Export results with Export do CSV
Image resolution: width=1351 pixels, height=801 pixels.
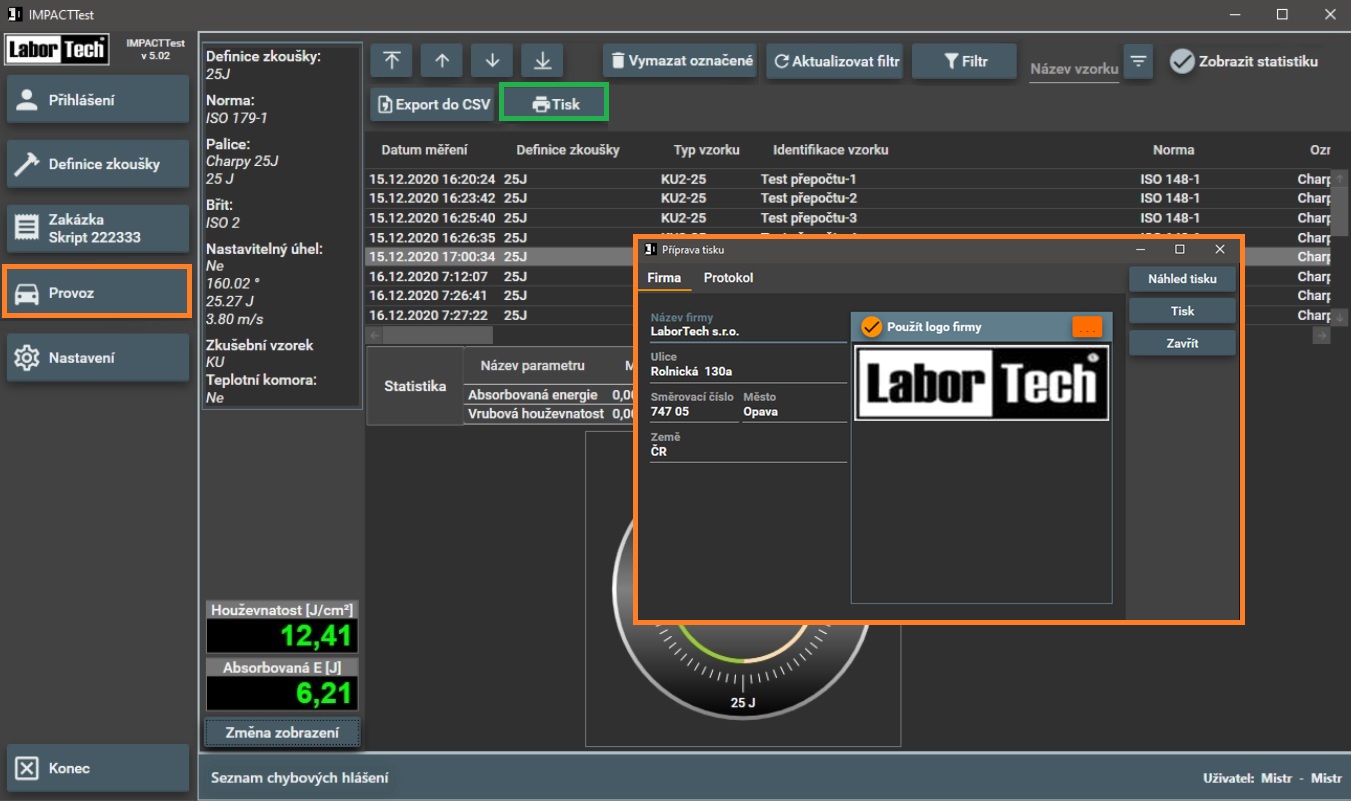coord(433,104)
